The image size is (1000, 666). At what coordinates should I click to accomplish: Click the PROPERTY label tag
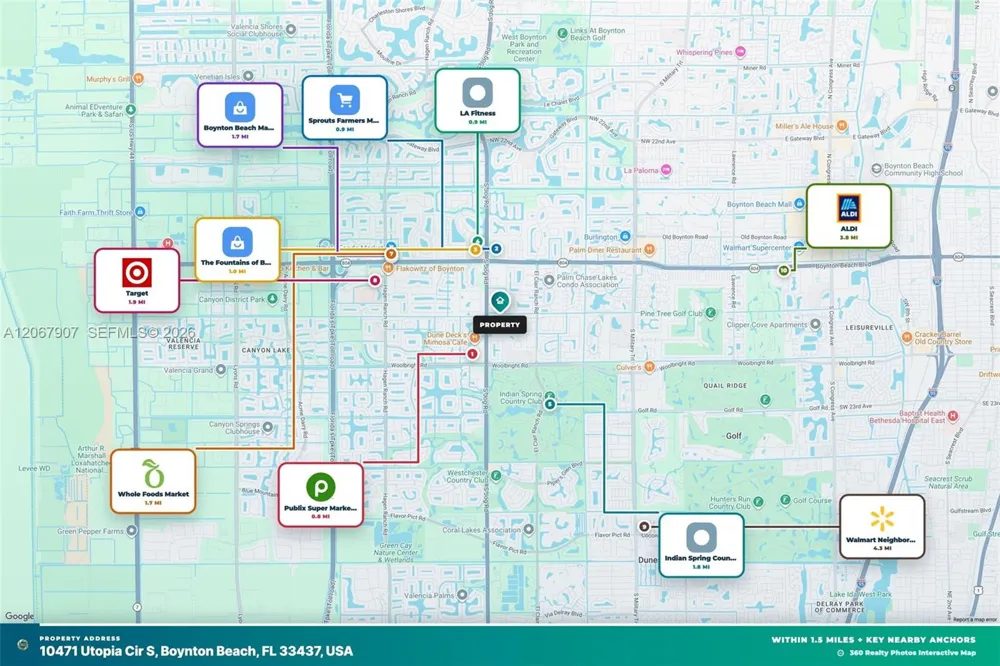tap(500, 325)
